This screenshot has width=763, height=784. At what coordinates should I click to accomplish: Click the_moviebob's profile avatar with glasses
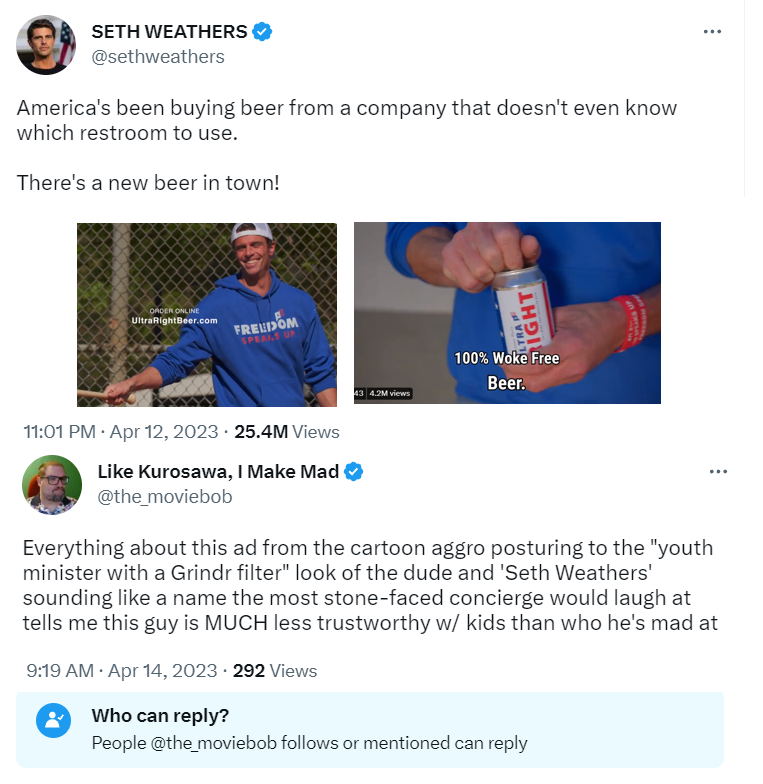click(52, 484)
